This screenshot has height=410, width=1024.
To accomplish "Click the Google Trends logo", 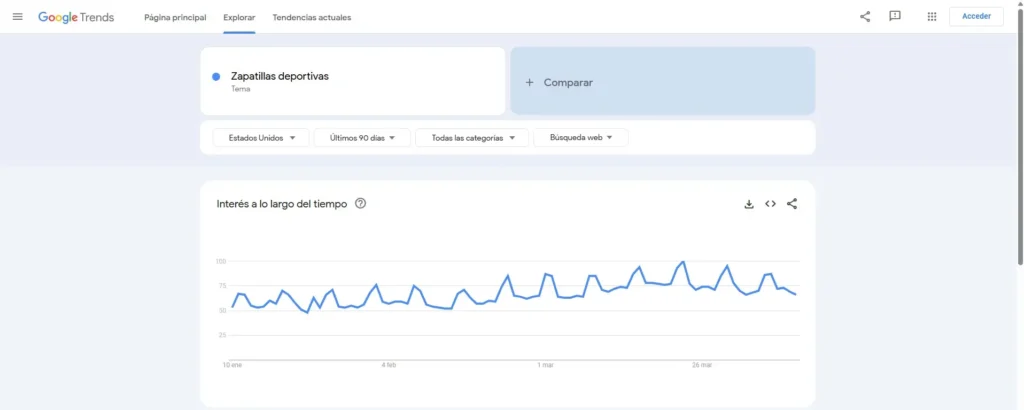I will [x=76, y=17].
